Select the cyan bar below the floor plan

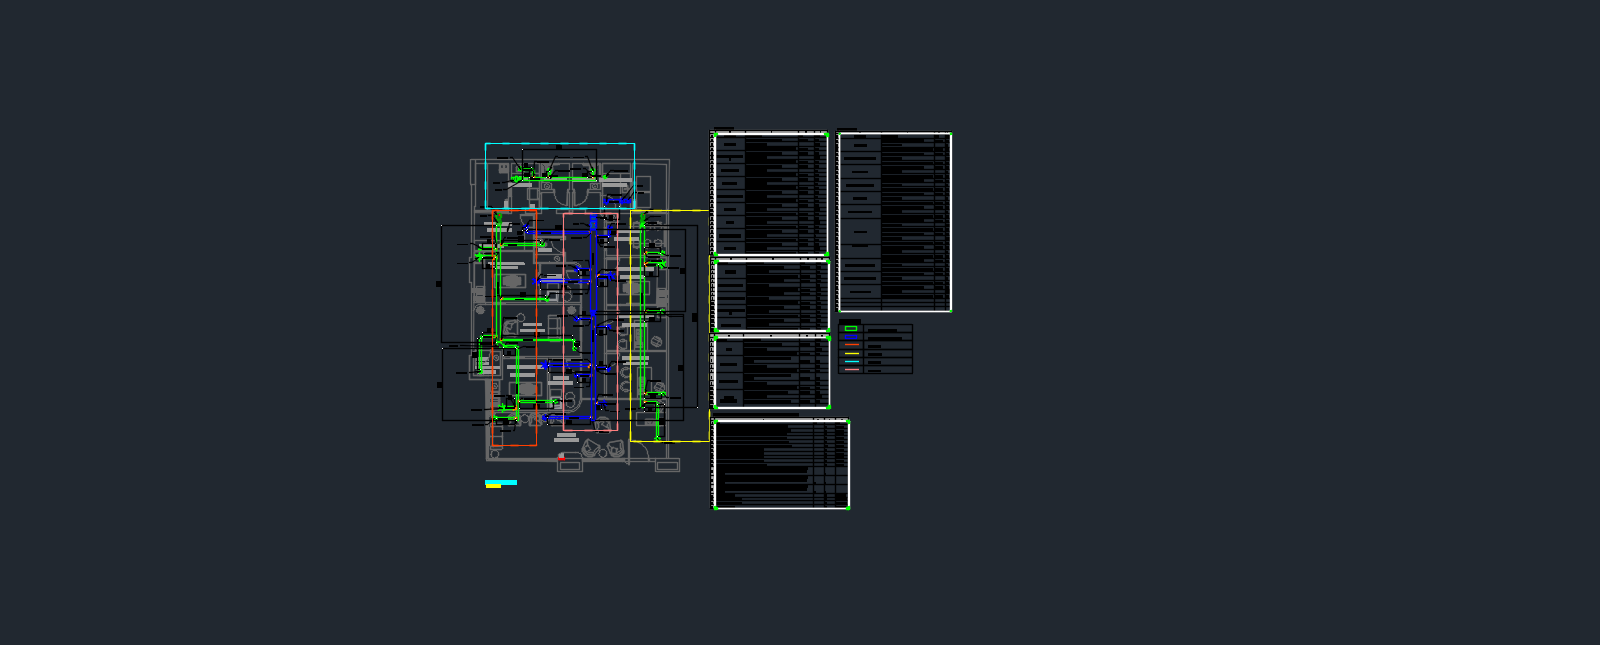click(x=501, y=482)
